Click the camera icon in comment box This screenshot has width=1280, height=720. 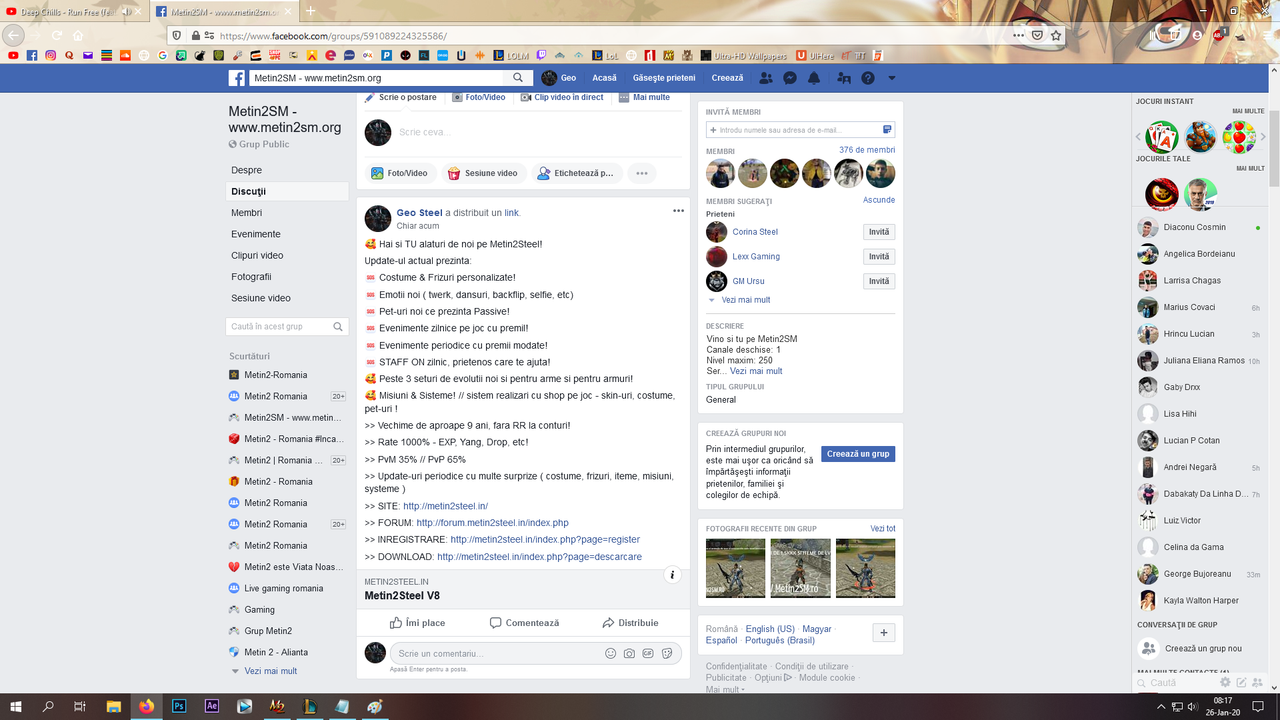click(x=629, y=653)
